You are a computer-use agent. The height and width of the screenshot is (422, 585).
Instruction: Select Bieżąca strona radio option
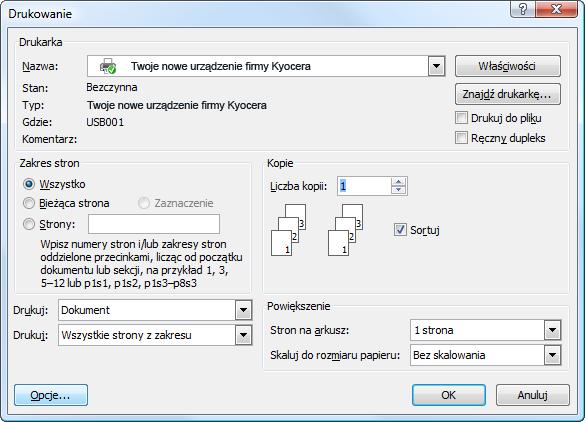[29, 203]
